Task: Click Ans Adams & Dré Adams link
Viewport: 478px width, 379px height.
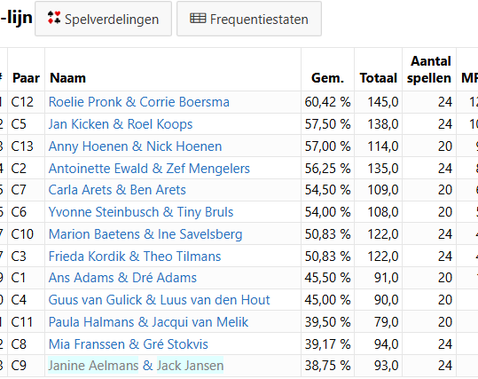Action: pyautogui.click(x=123, y=278)
